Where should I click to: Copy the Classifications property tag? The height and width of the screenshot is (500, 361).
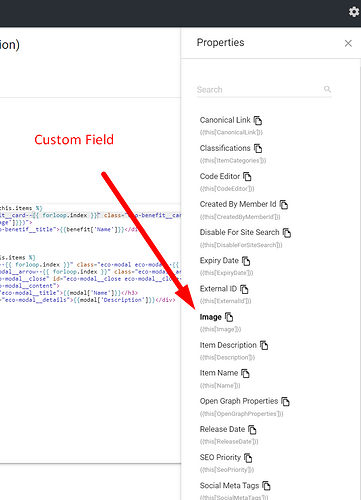coord(258,148)
